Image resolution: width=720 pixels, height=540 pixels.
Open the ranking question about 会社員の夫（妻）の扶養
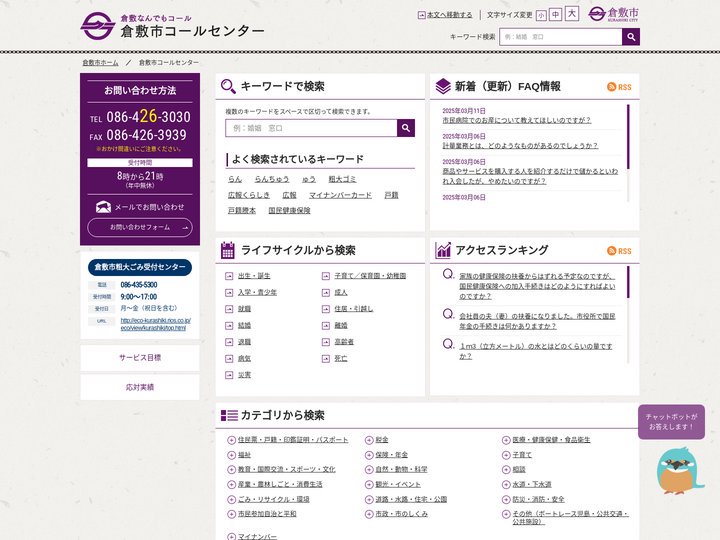click(x=537, y=321)
